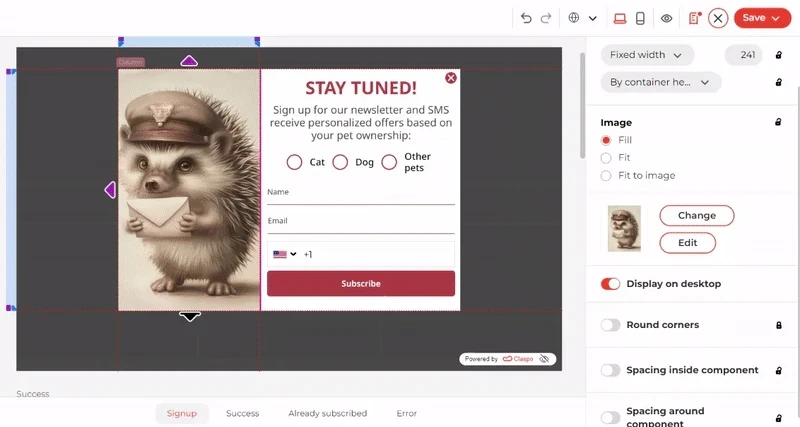Redo the last change
The height and width of the screenshot is (427, 800).
[546, 18]
